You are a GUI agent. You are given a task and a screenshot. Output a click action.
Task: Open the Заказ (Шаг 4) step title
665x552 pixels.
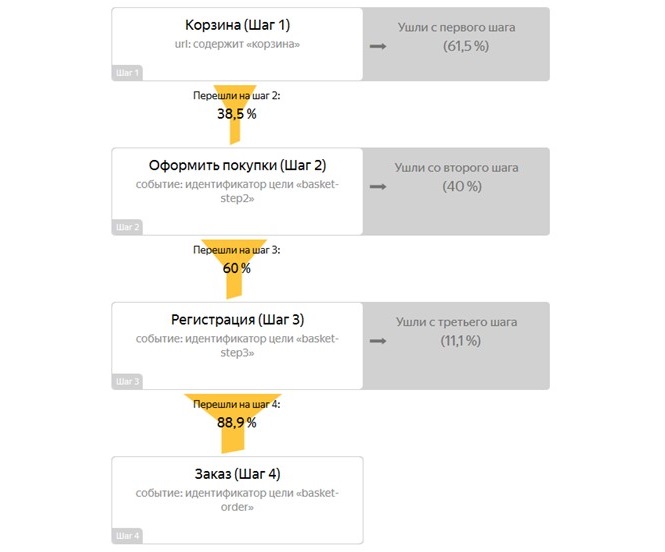point(238,474)
